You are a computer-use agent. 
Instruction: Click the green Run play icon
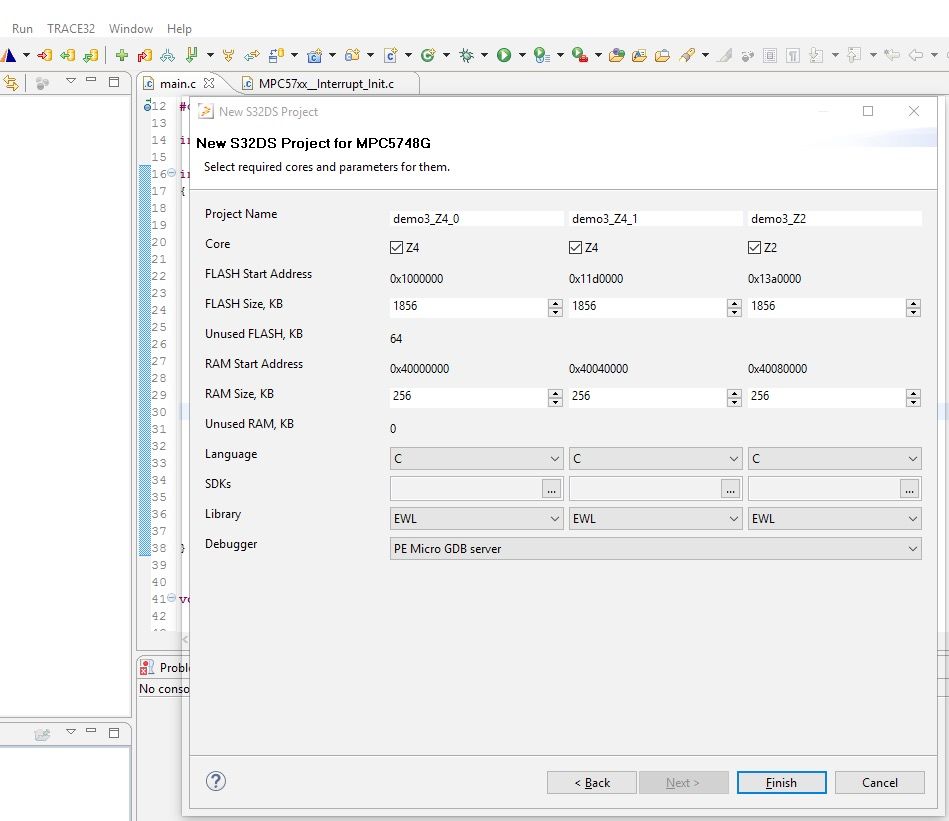(x=504, y=56)
